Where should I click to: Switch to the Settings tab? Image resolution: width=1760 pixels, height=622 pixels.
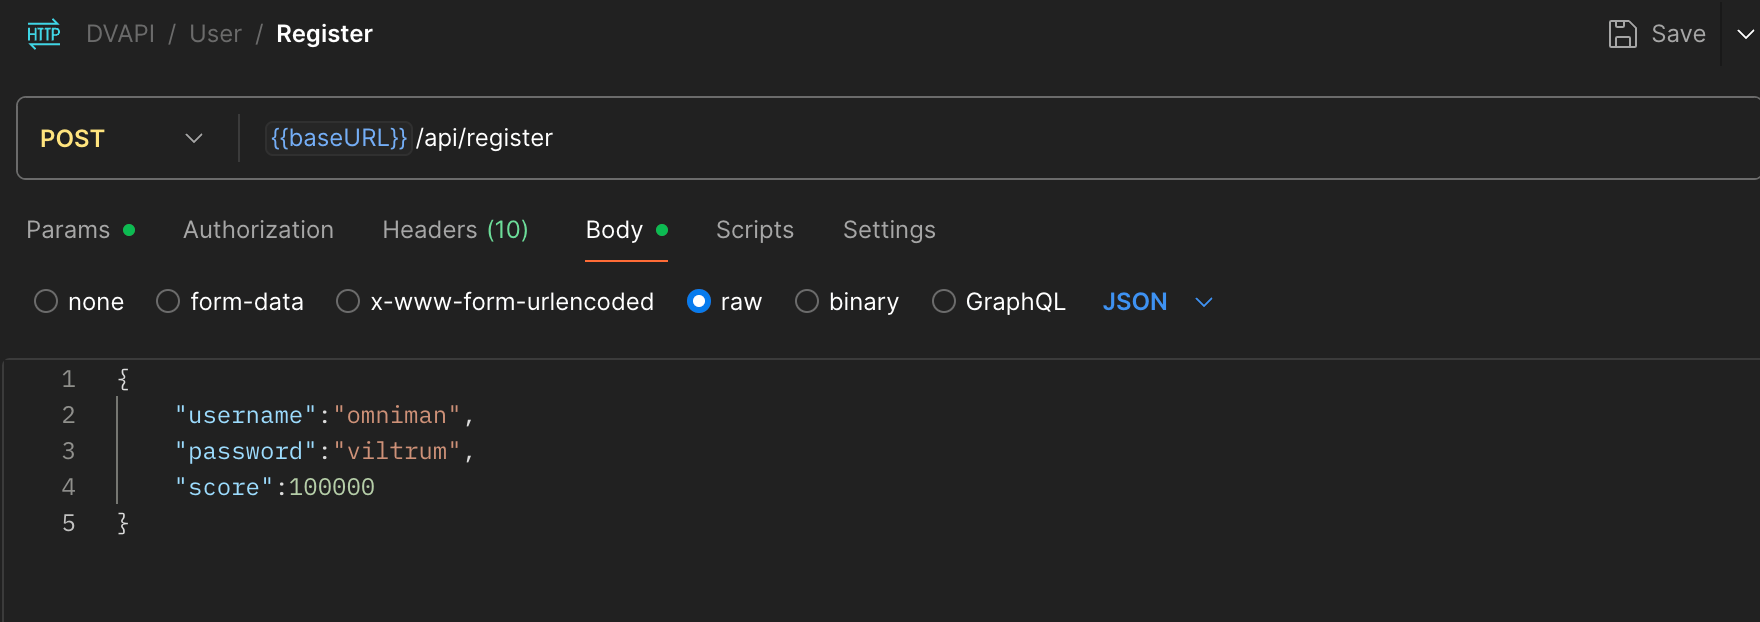[x=889, y=230]
